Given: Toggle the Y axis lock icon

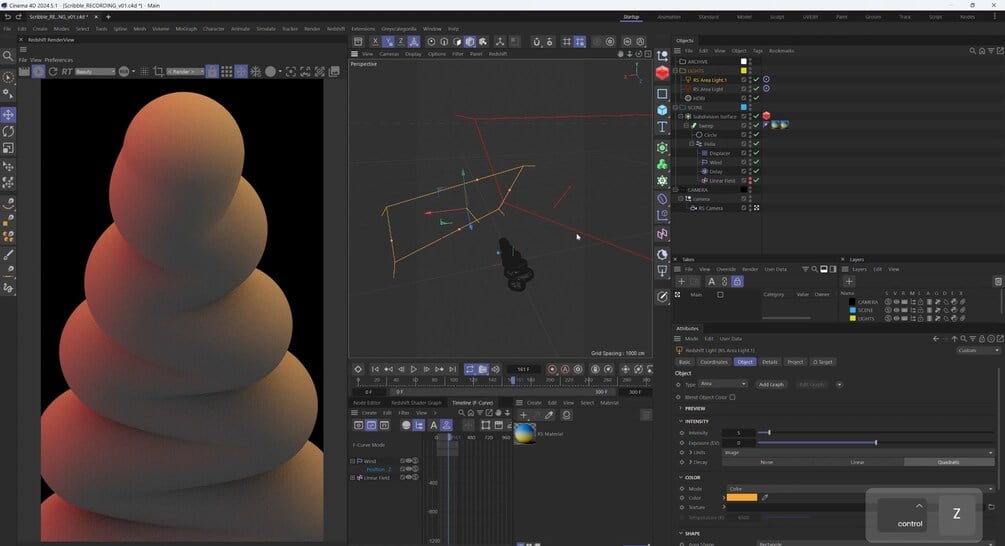Looking at the screenshot, I should pyautogui.click(x=388, y=42).
